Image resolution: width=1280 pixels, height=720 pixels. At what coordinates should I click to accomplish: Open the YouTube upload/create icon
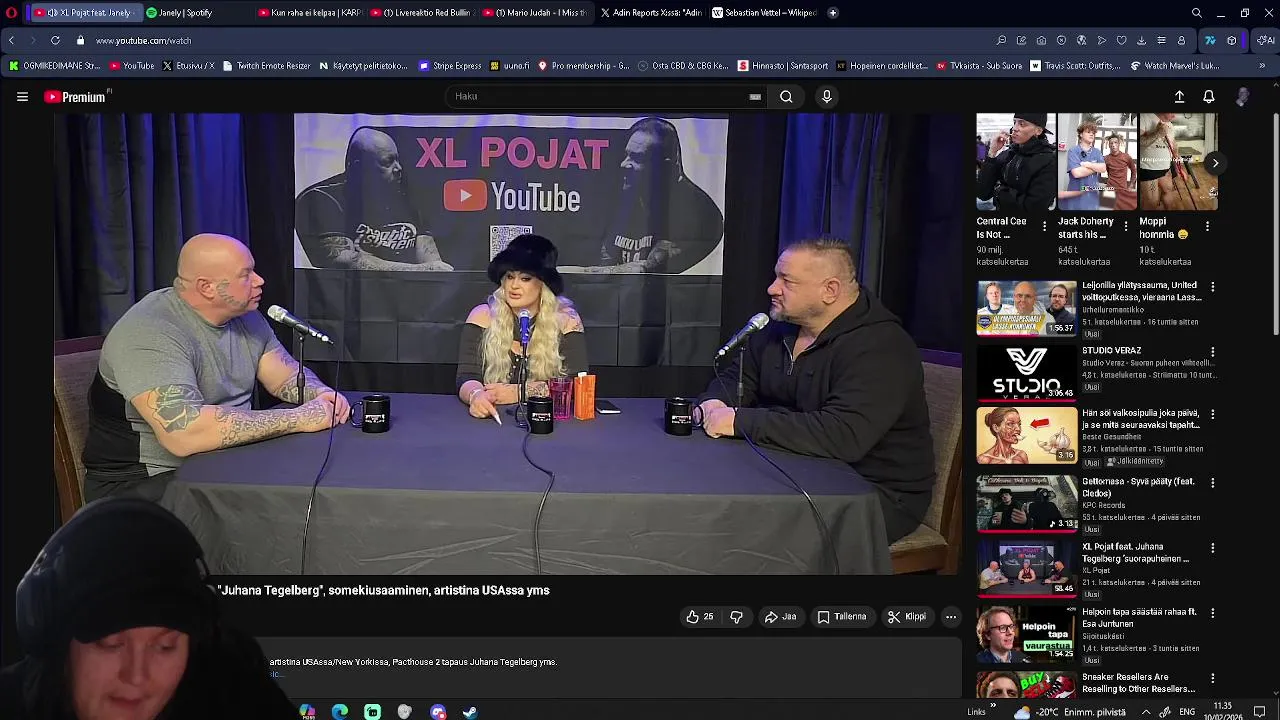1179,97
